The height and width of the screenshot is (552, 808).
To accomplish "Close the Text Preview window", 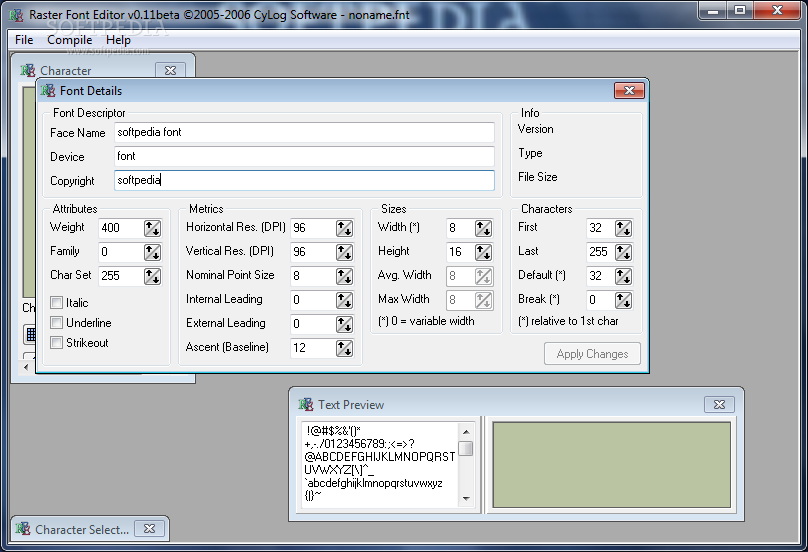I will (x=719, y=405).
